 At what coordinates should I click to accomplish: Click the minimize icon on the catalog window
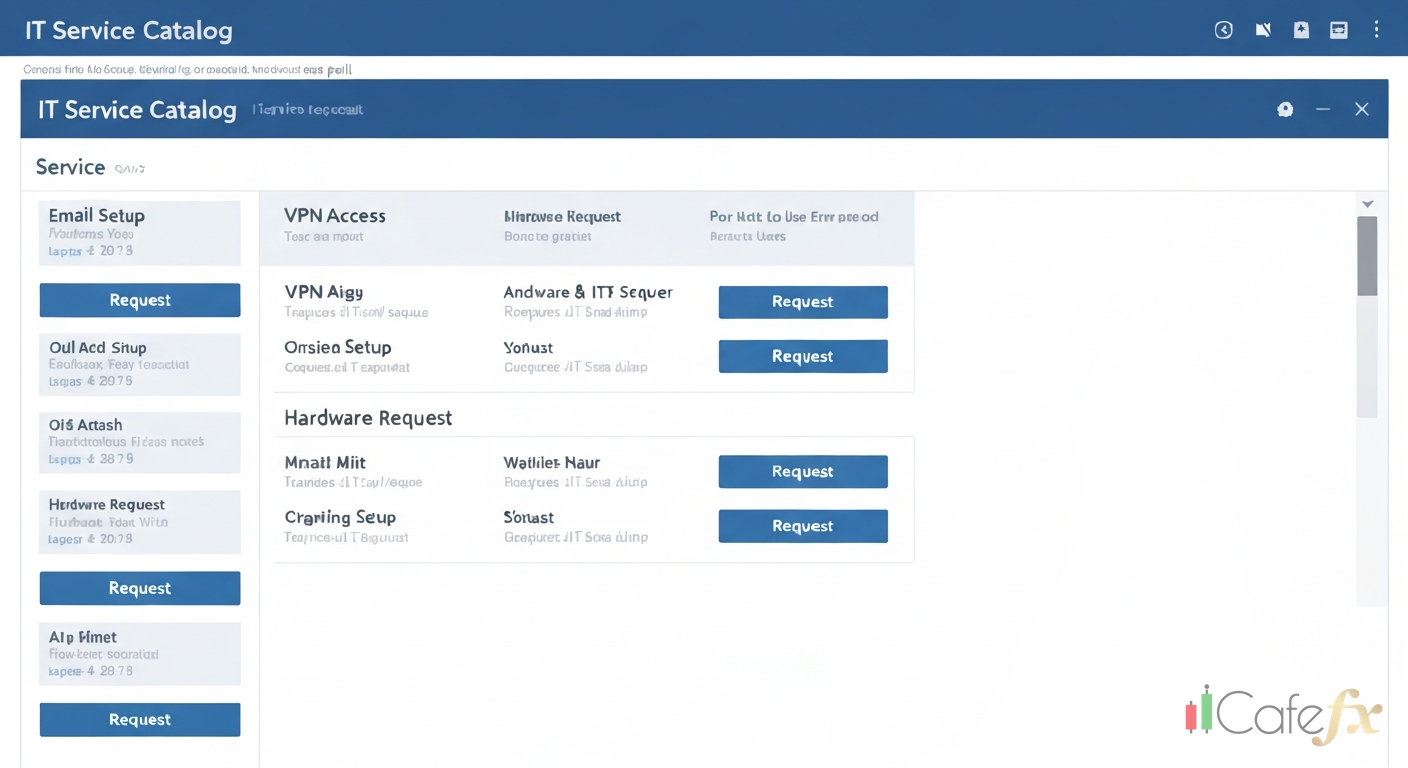1323,109
